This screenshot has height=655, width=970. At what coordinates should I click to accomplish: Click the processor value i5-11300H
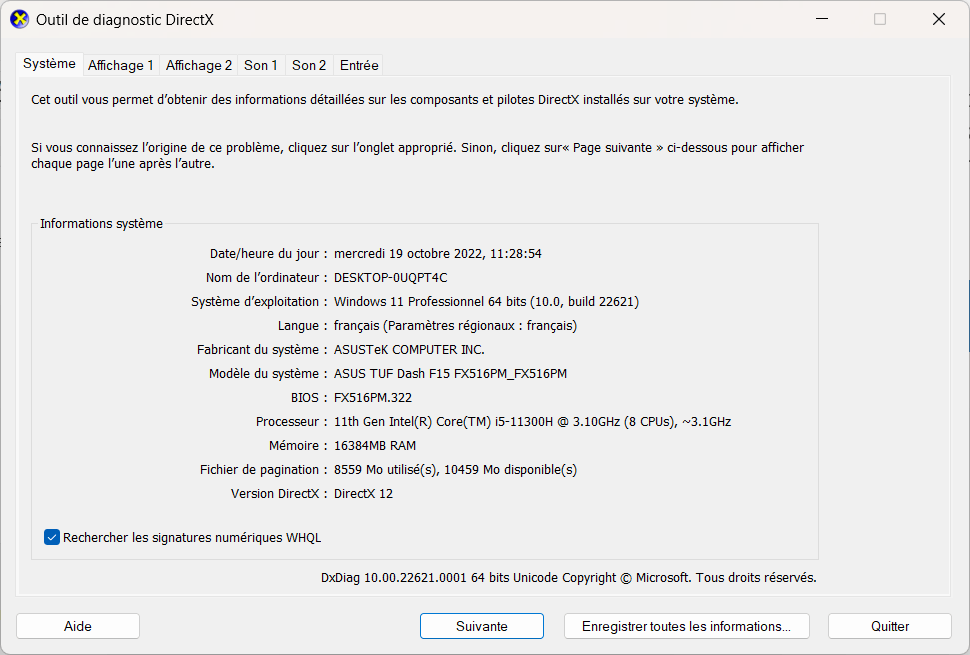(533, 422)
